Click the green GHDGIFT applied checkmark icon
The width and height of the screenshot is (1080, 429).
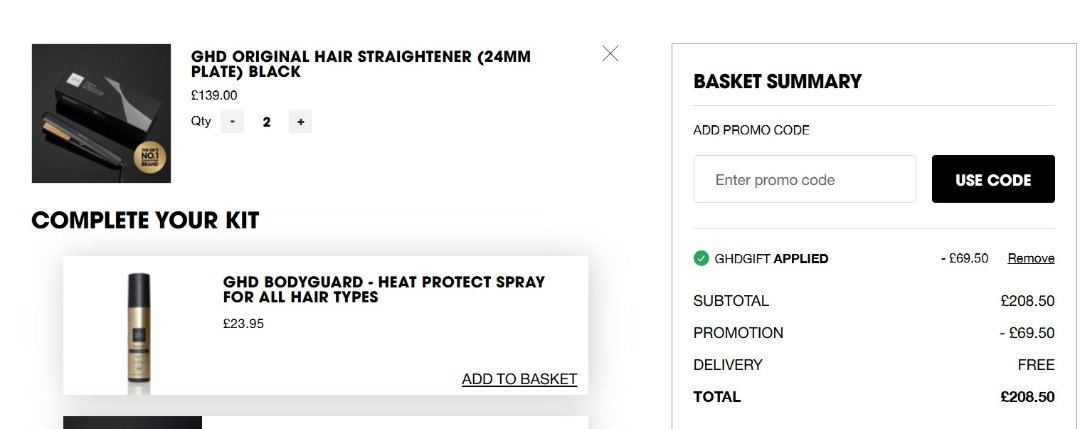[x=701, y=258]
